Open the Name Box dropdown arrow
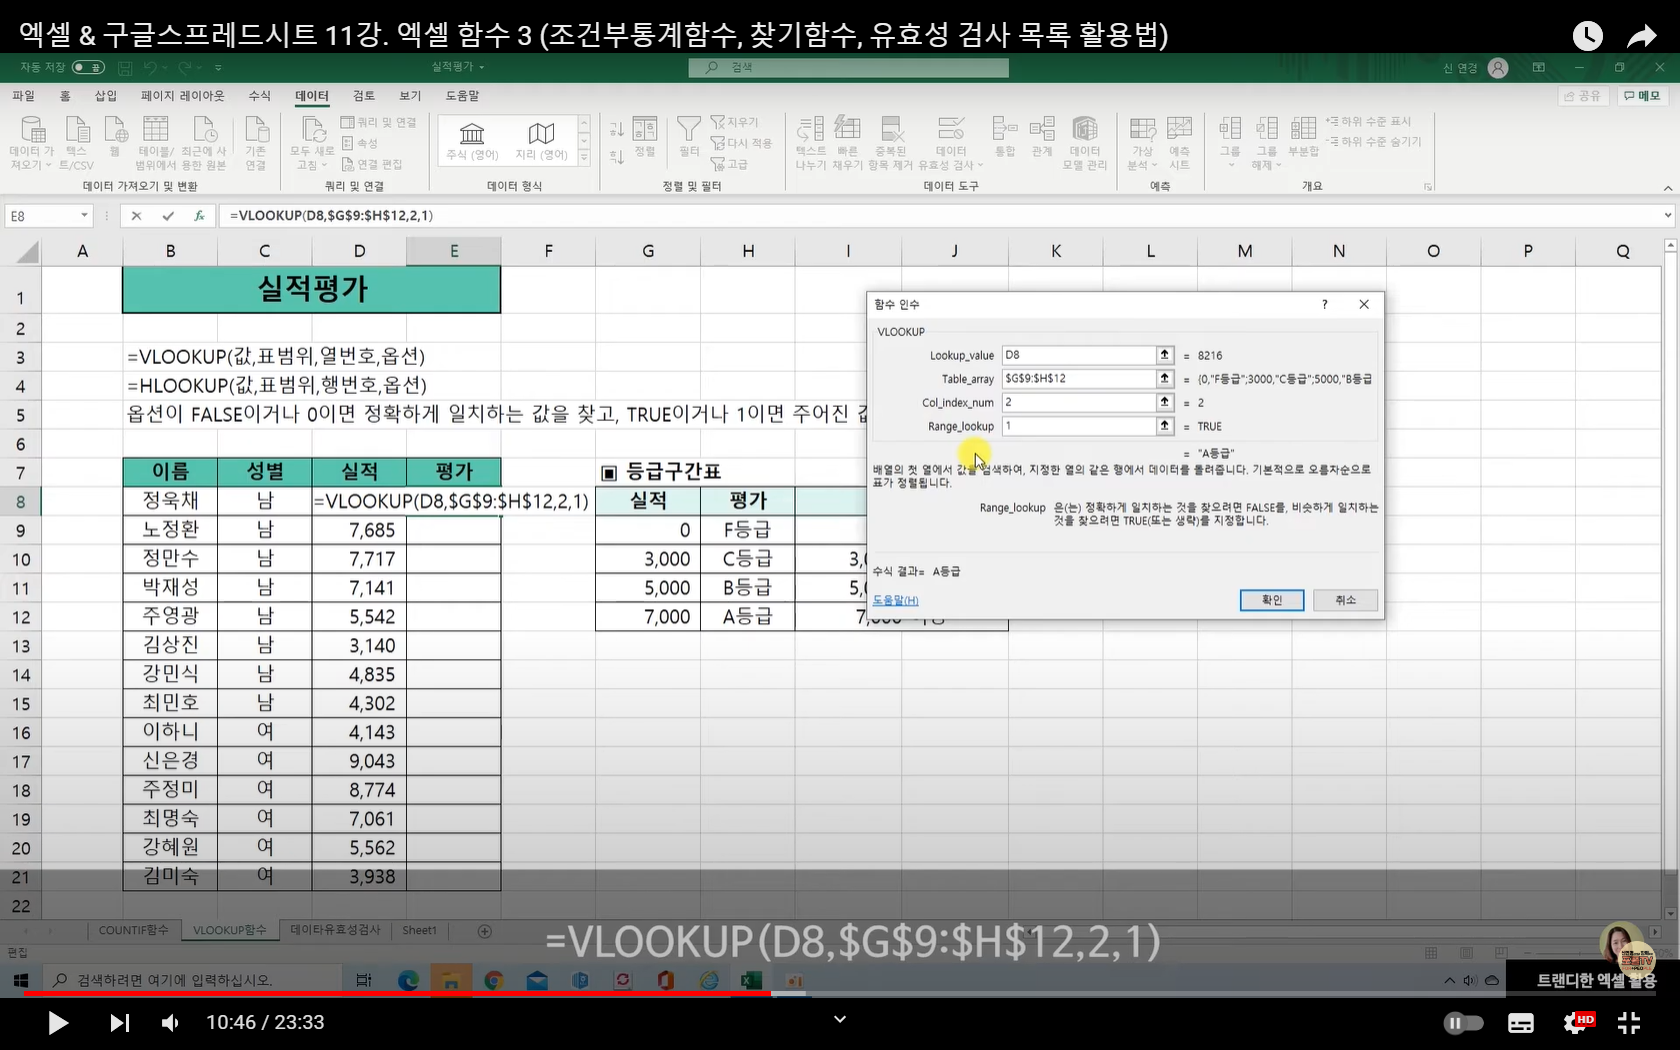The image size is (1680, 1050). click(84, 215)
